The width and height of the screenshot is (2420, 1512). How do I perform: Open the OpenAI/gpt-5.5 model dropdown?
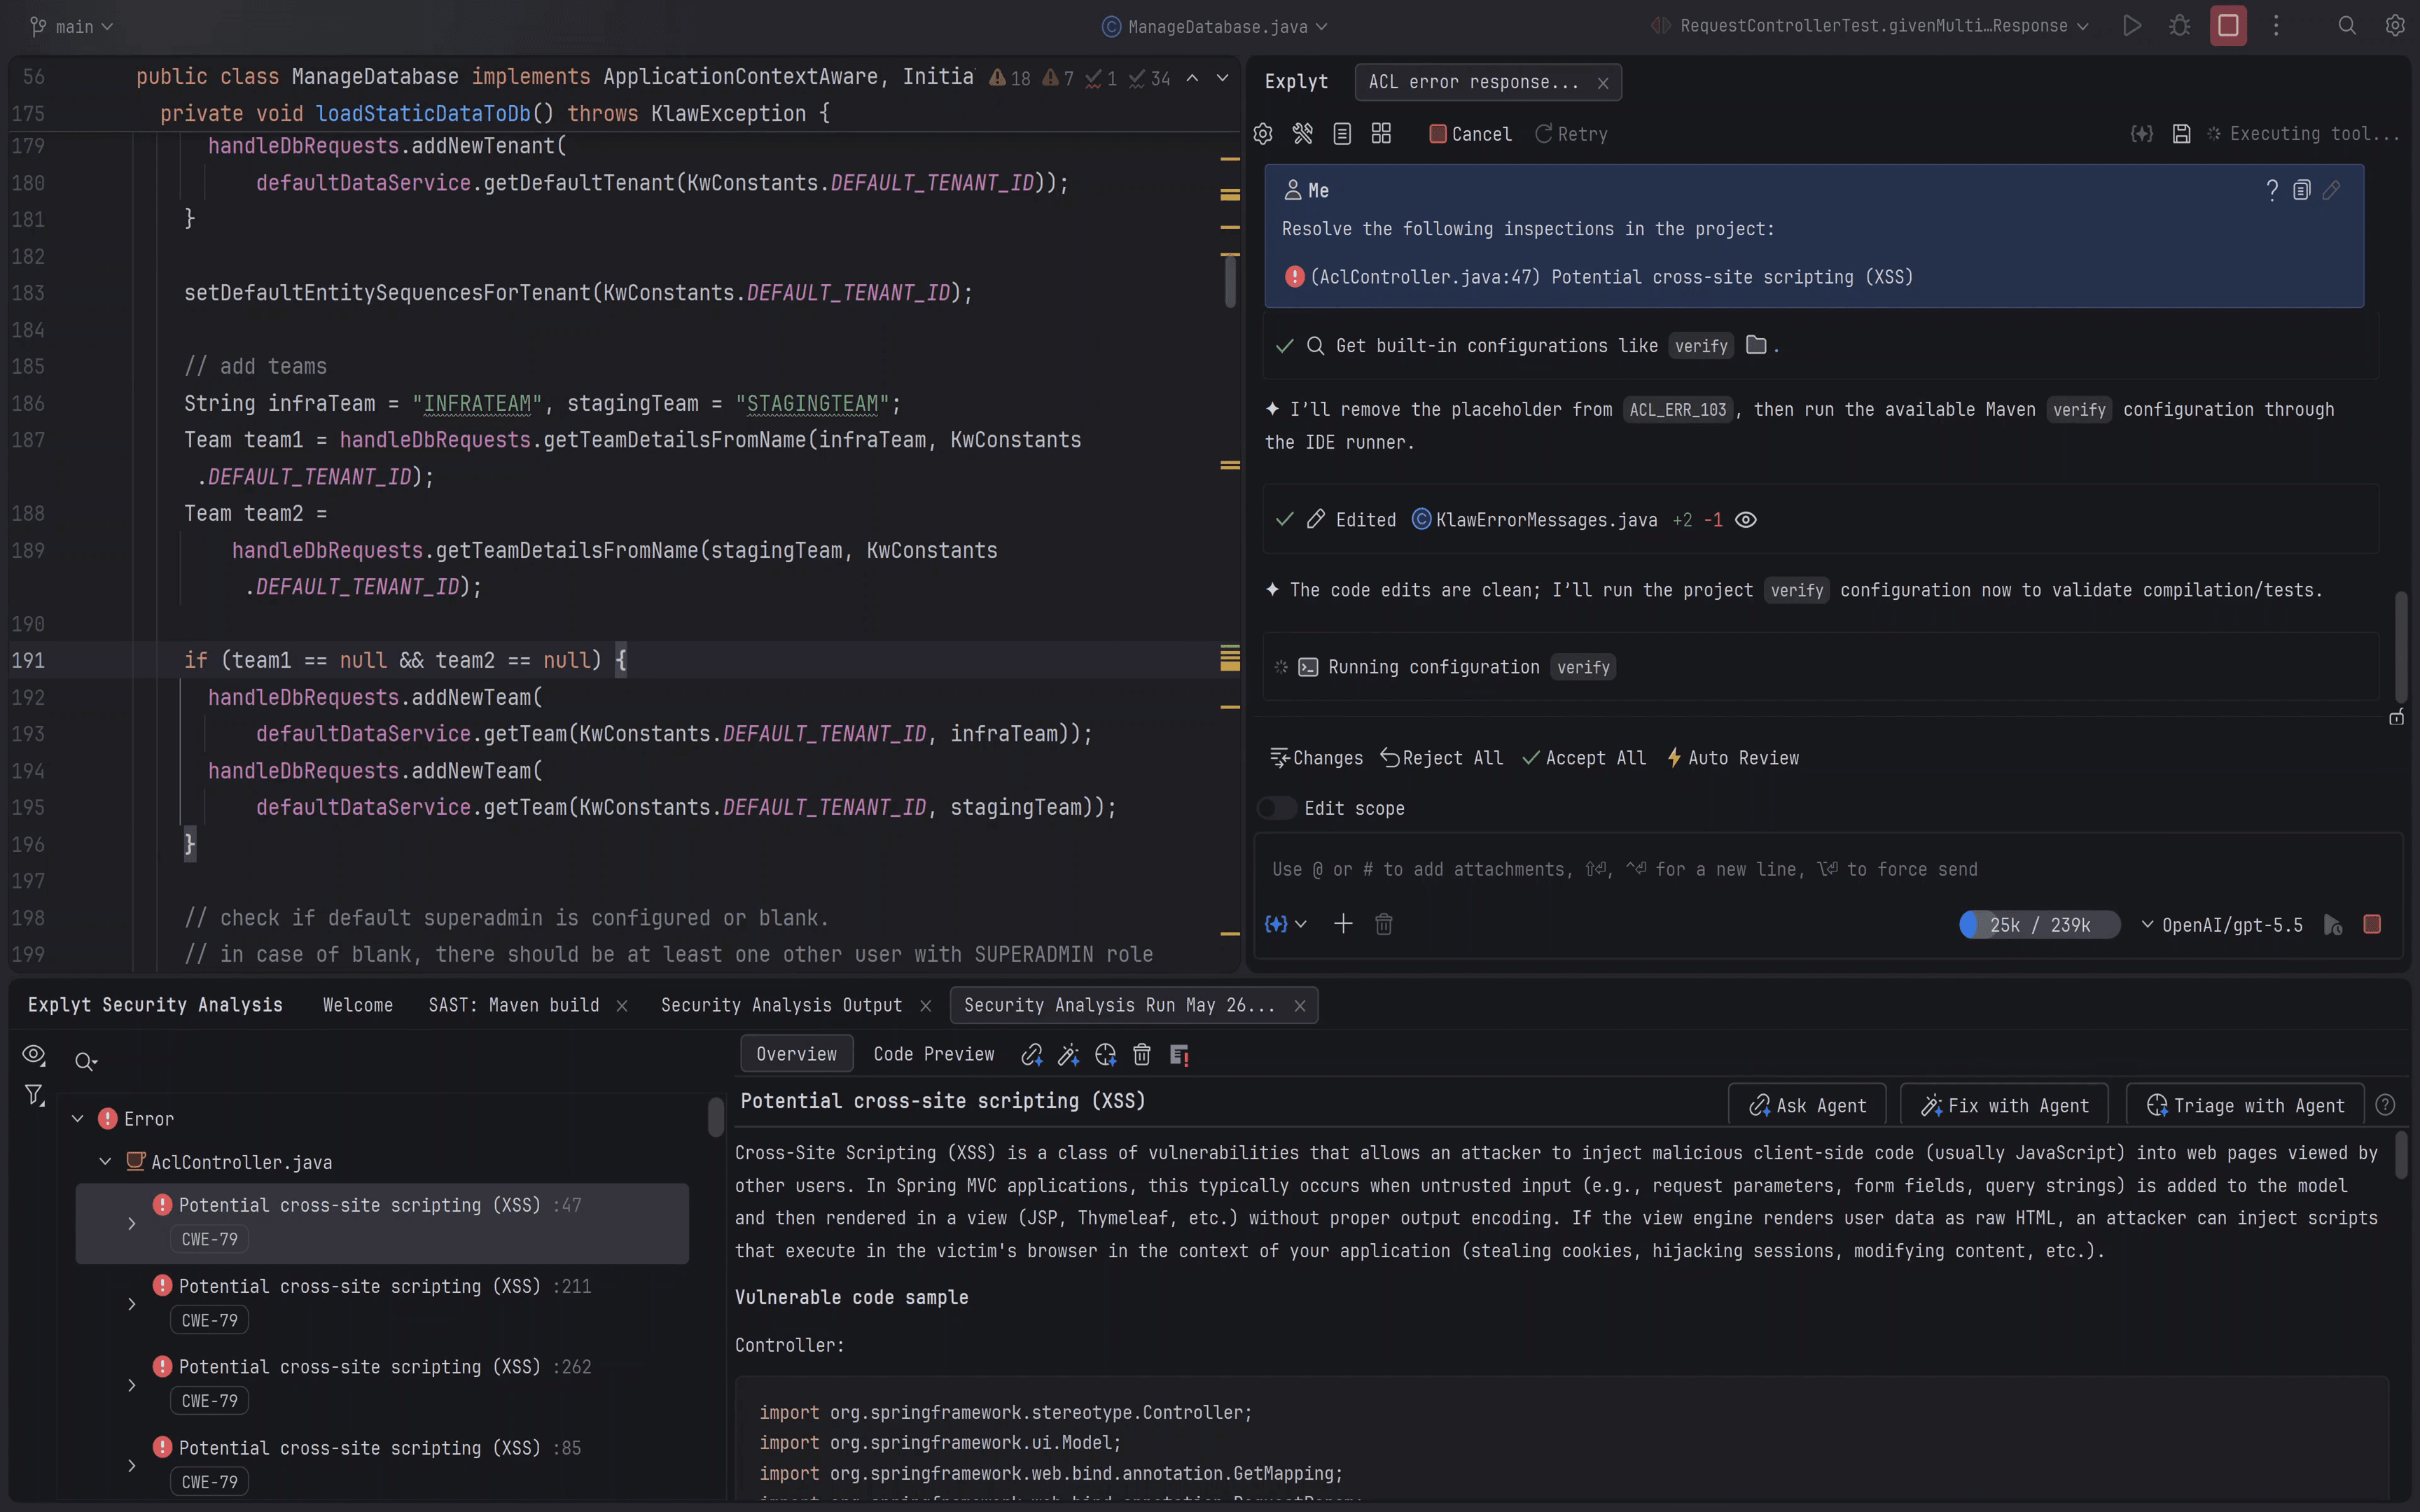2222,925
